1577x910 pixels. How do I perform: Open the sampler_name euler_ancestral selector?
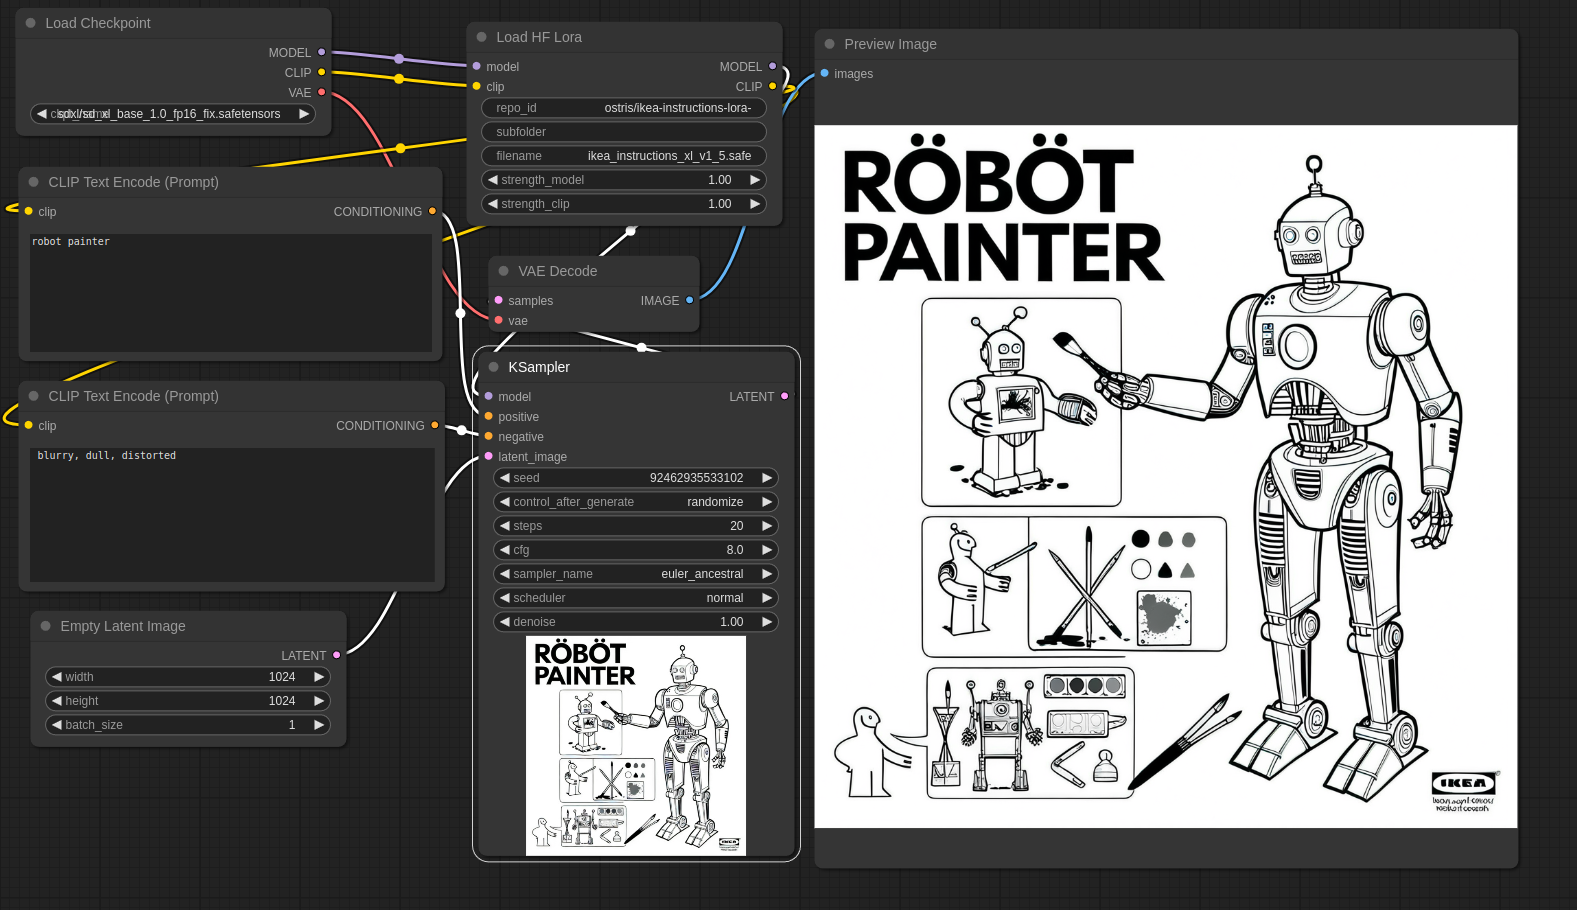coord(636,574)
